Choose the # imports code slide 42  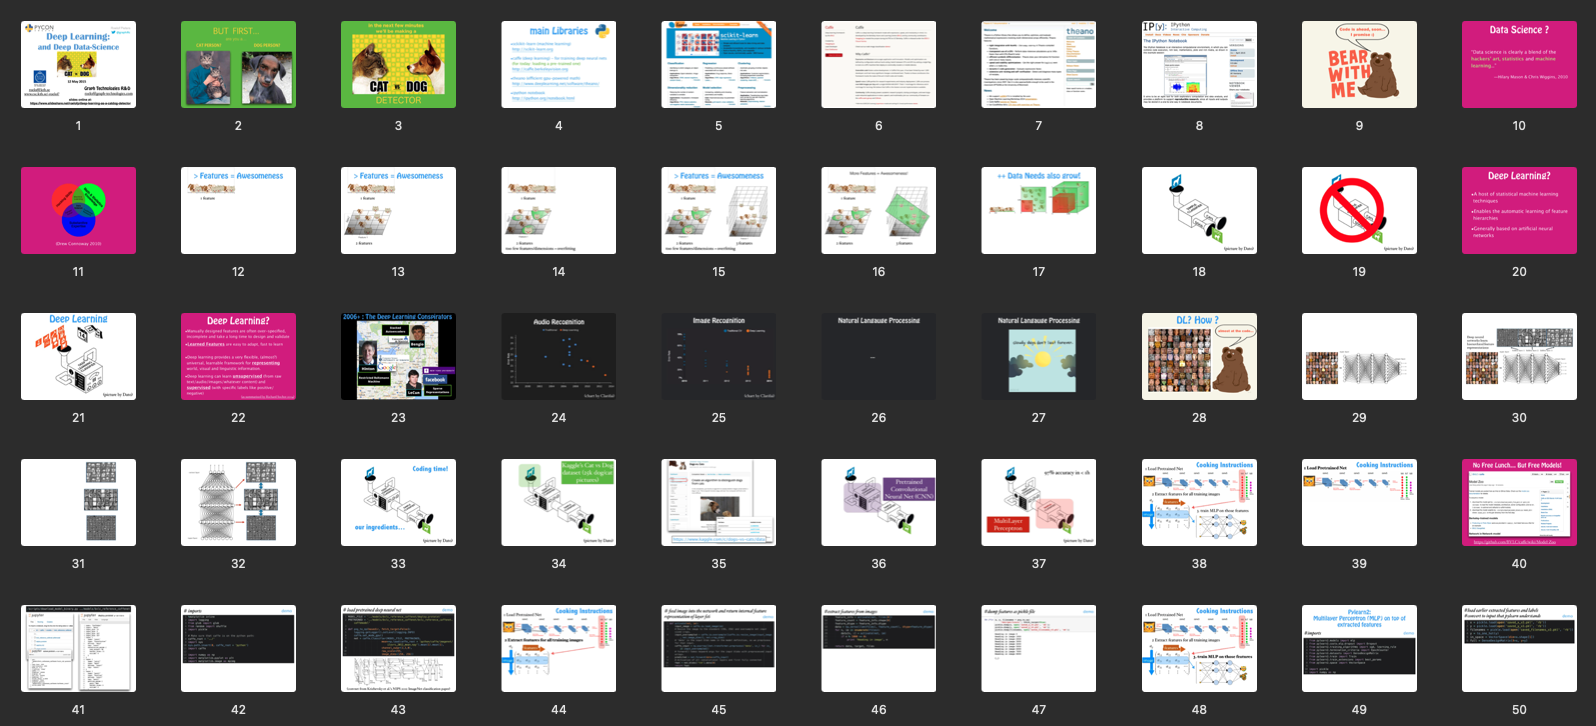238,648
